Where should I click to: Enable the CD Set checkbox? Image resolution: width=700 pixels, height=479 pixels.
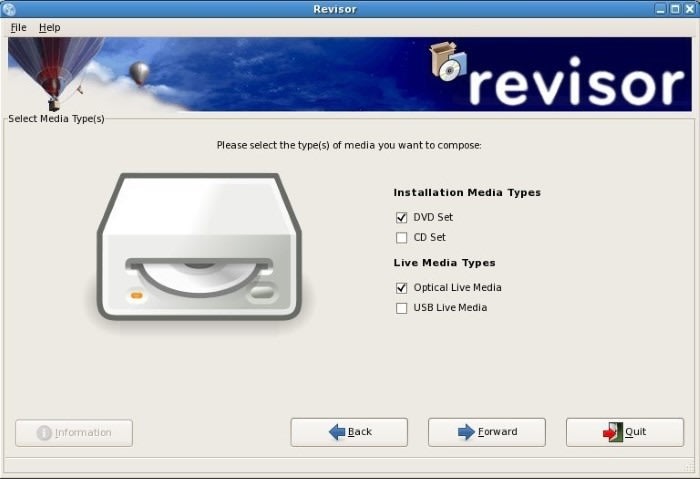tap(401, 237)
